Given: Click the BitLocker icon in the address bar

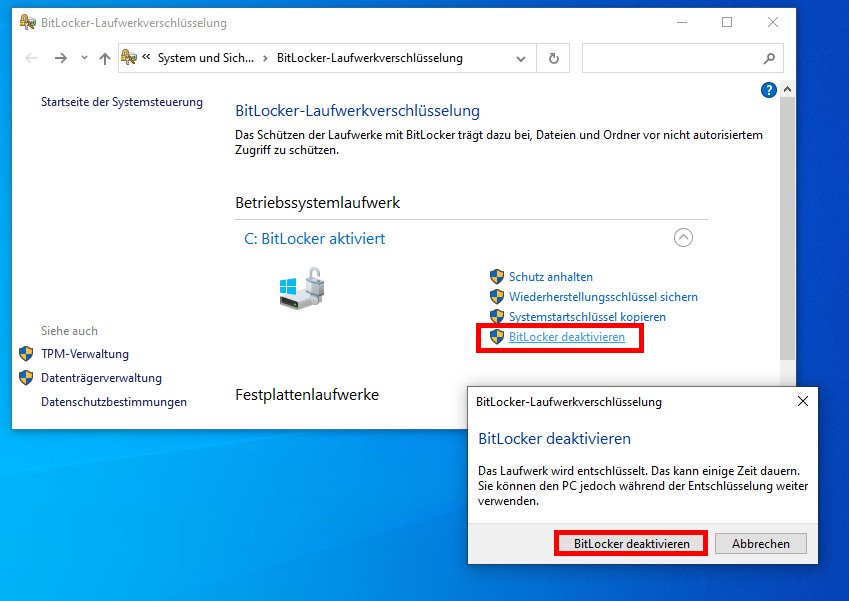Looking at the screenshot, I should click(129, 57).
